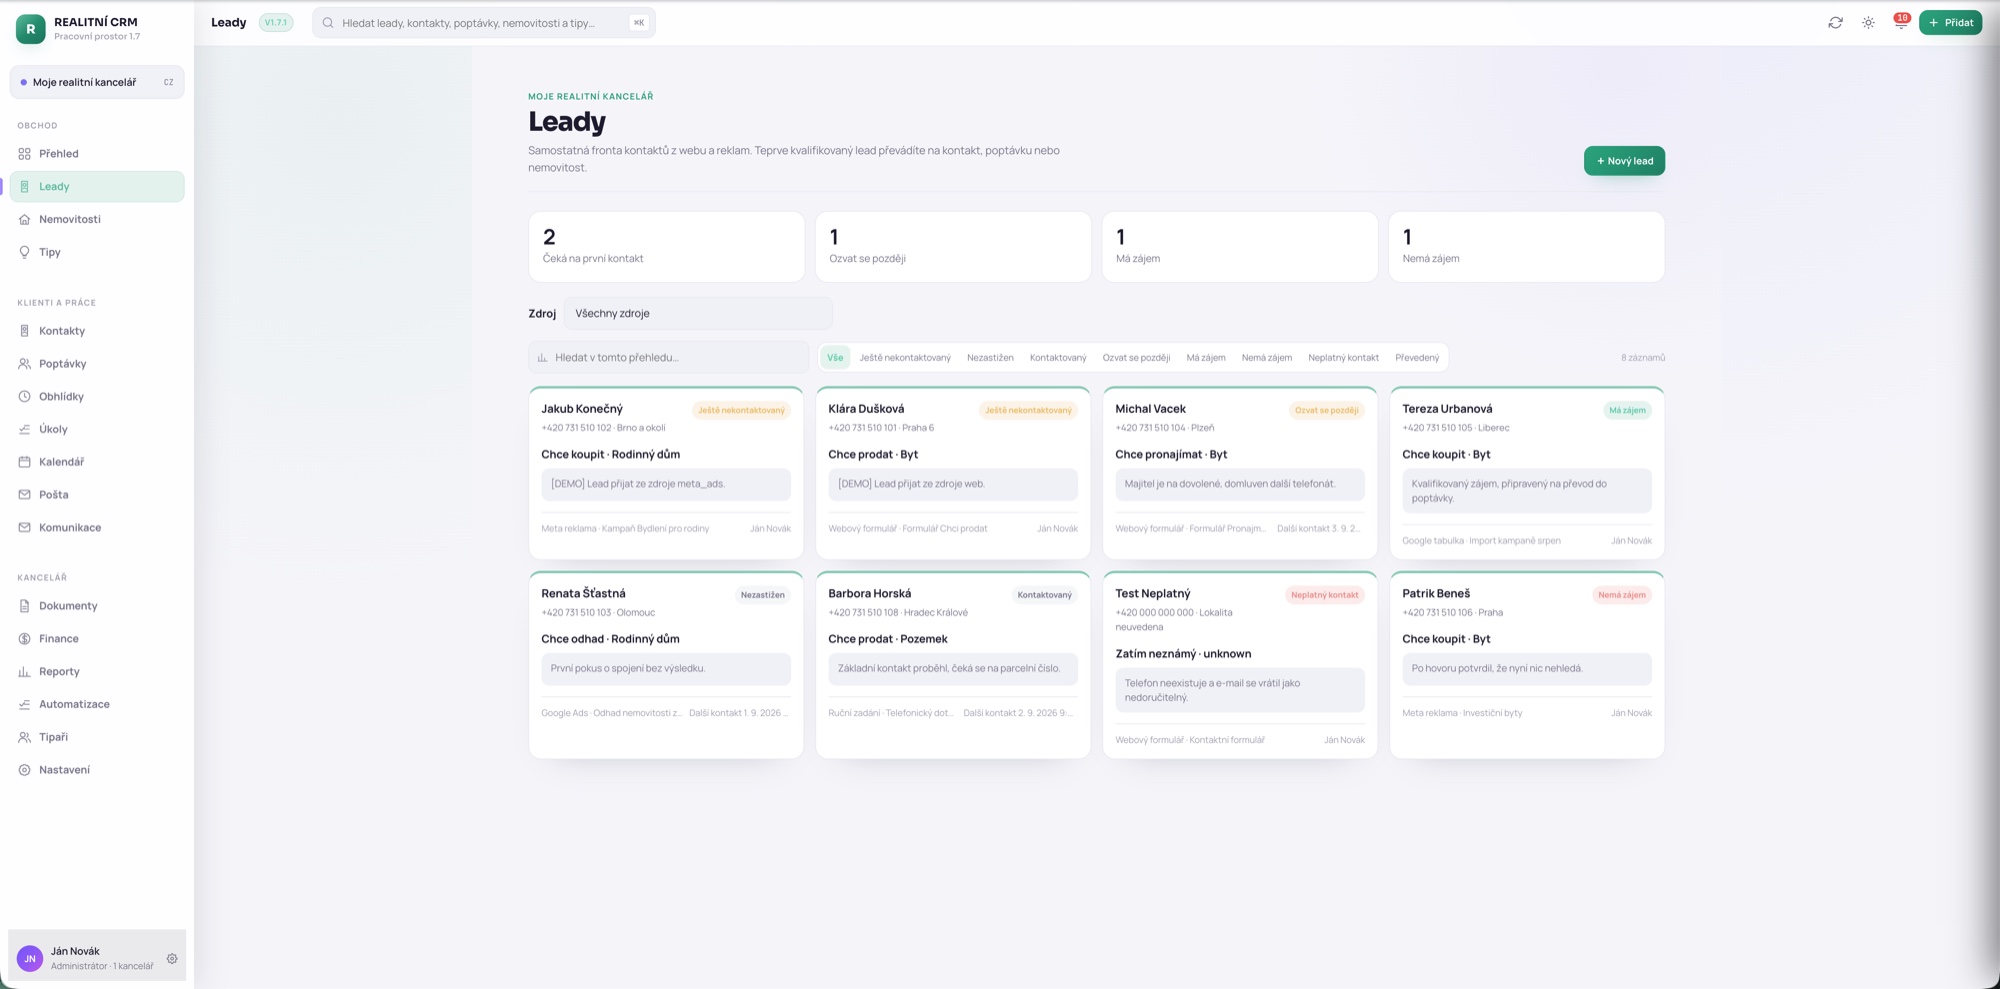Click the Čeká na první kontakt stat card
Image resolution: width=2000 pixels, height=989 pixels.
666,246
